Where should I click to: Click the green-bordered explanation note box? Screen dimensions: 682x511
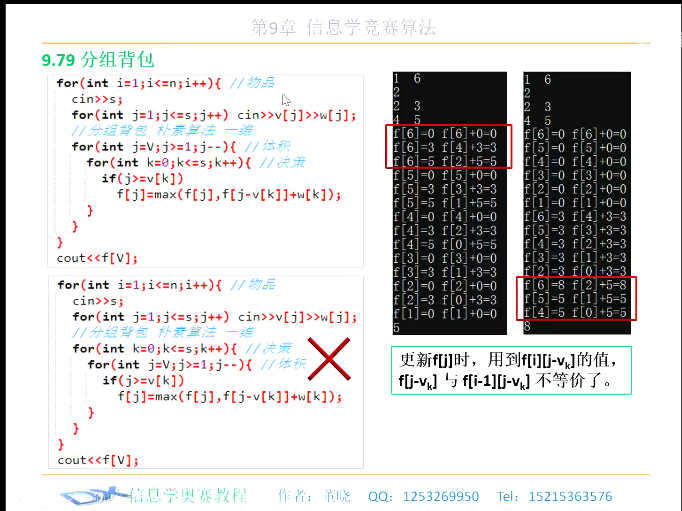click(x=512, y=371)
